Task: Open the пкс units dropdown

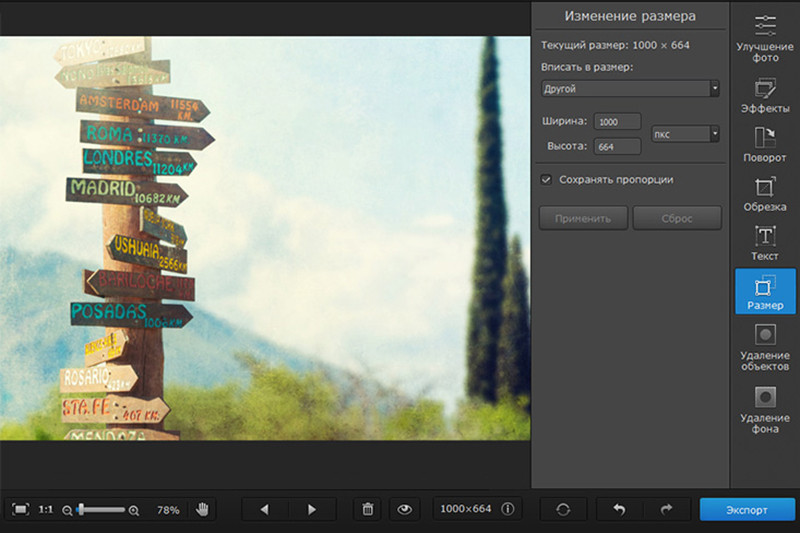Action: click(685, 134)
